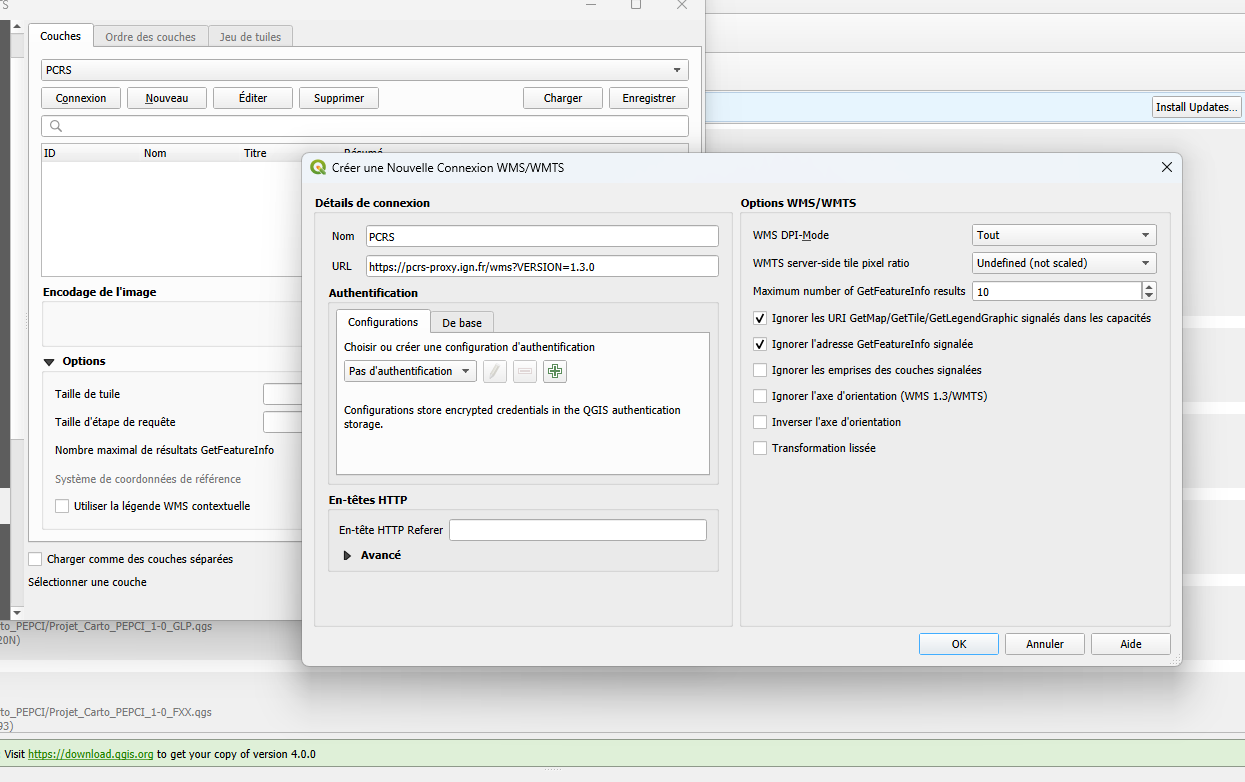The height and width of the screenshot is (782, 1245).
Task: Open the WMS DPI-Mode dropdown
Action: coord(1064,236)
